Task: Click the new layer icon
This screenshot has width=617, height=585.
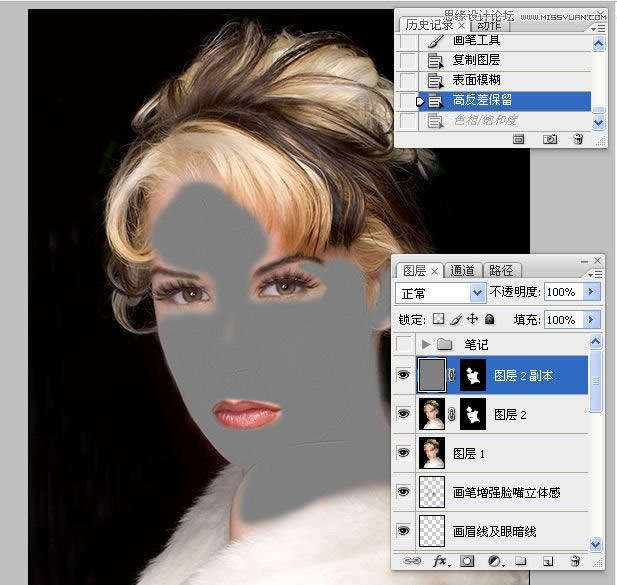Action: pyautogui.click(x=547, y=563)
